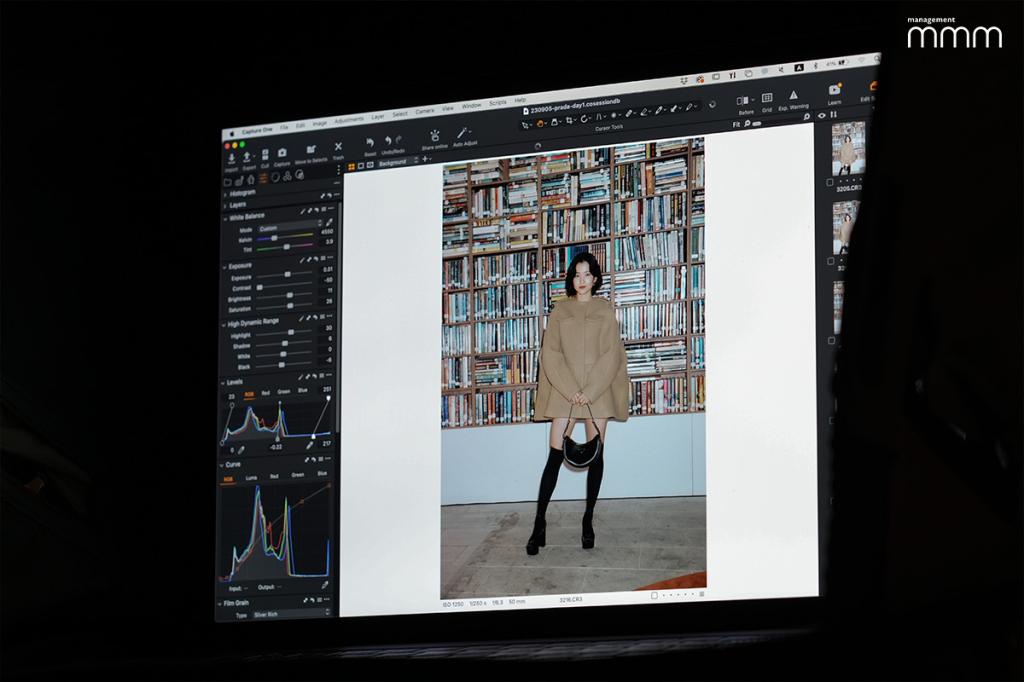Select the Blue channel tab in Curve
Viewport: 1024px width, 682px height.
pos(322,473)
